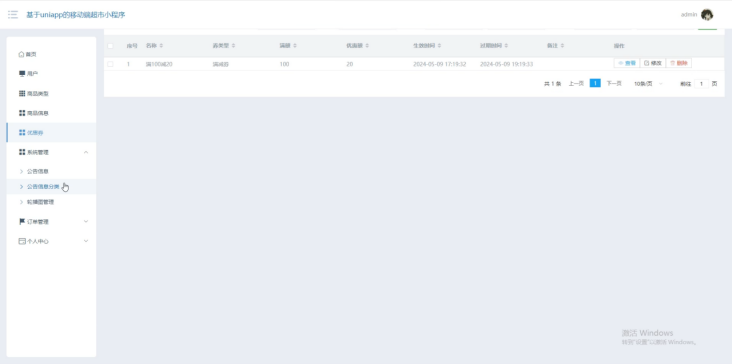Click the flag icon beside 订单管理
The image size is (733, 364).
pos(22,221)
